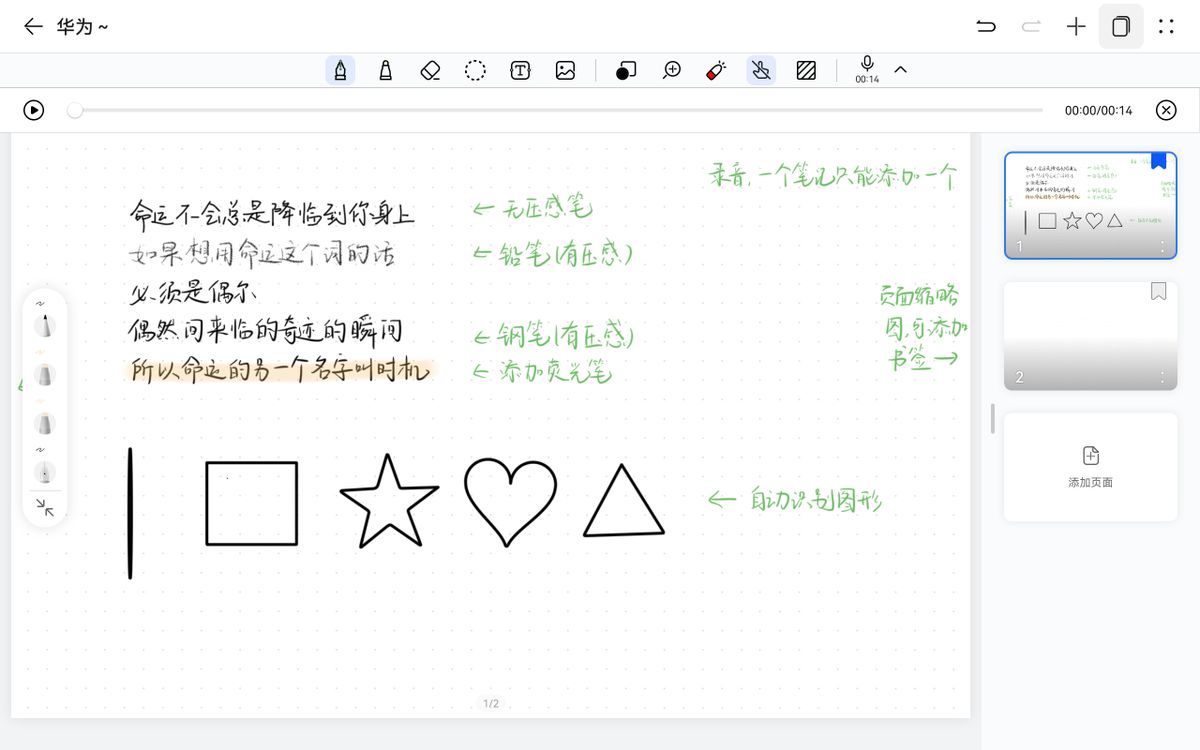Select the lasso selection tool
1200x750 pixels.
click(x=474, y=70)
